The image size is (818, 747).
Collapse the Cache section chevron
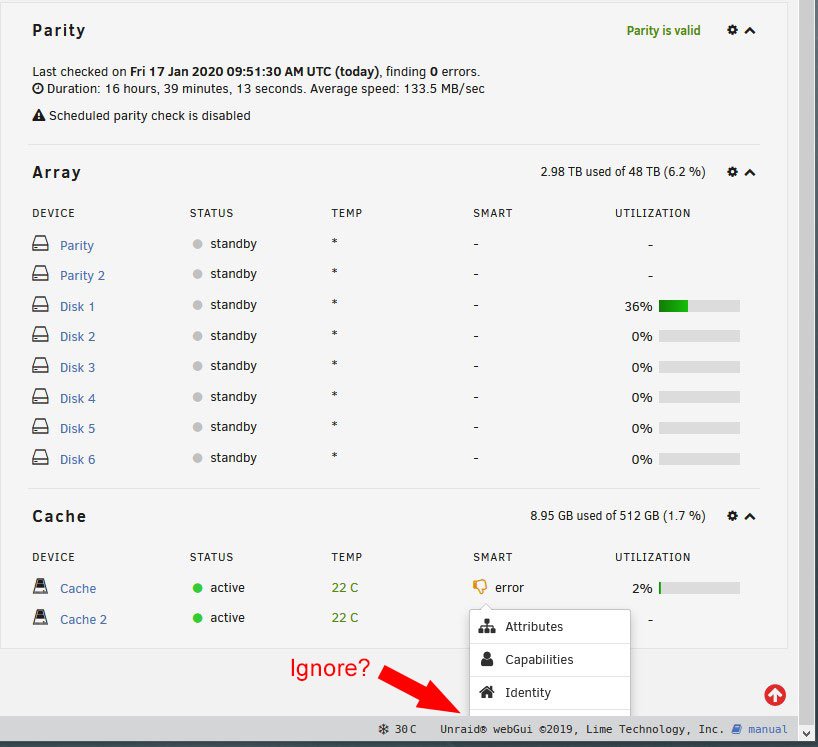point(750,516)
